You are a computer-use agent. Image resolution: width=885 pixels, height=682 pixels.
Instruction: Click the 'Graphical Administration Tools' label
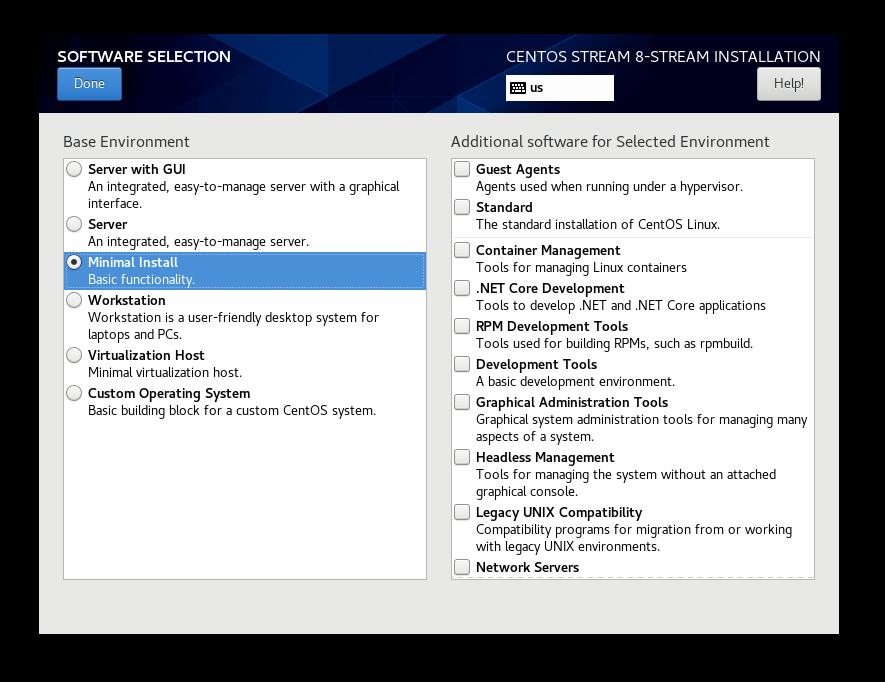(572, 403)
